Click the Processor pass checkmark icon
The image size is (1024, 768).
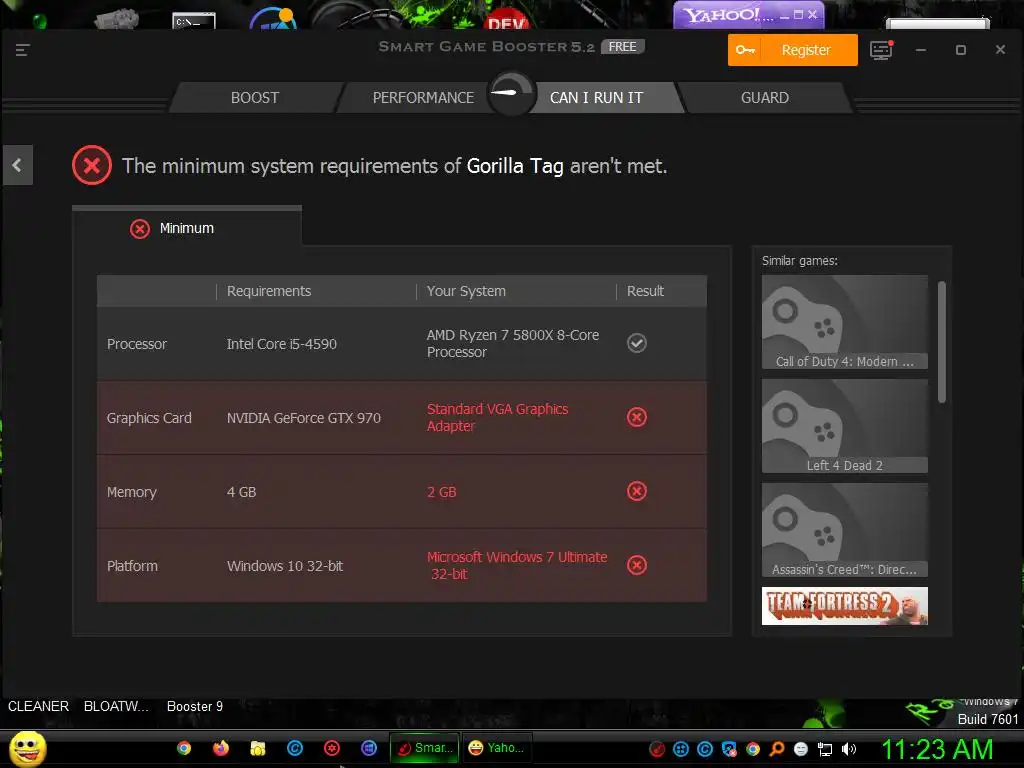(x=637, y=343)
